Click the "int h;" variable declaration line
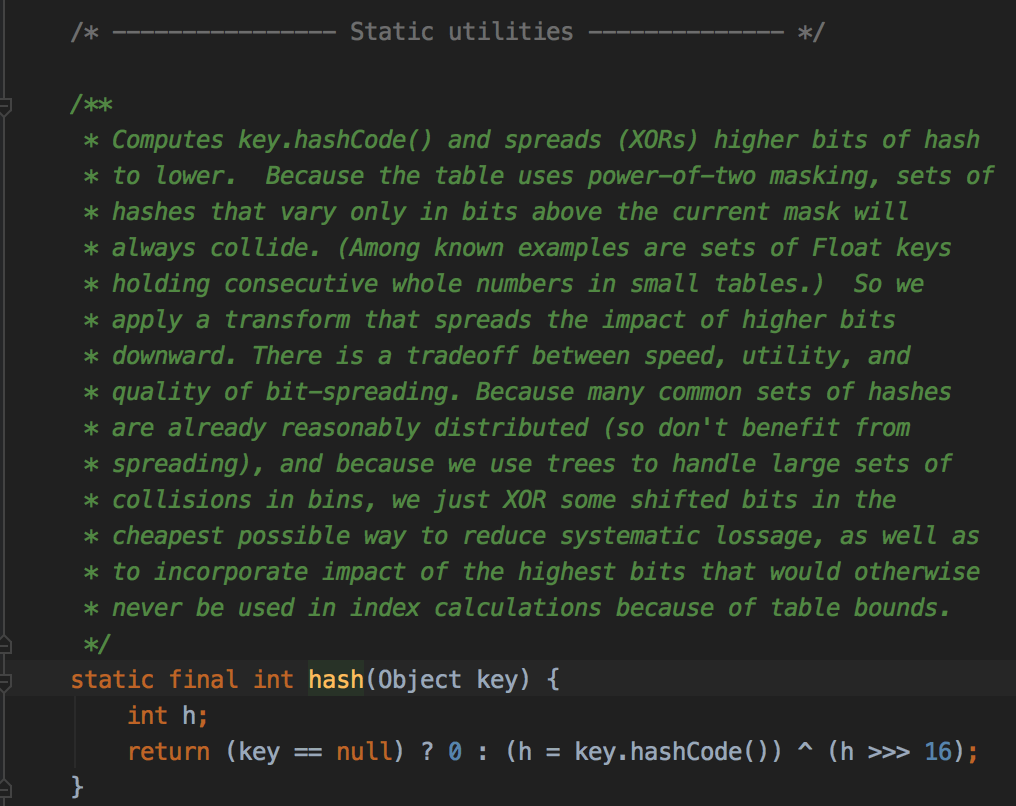1016x806 pixels. coord(167,716)
